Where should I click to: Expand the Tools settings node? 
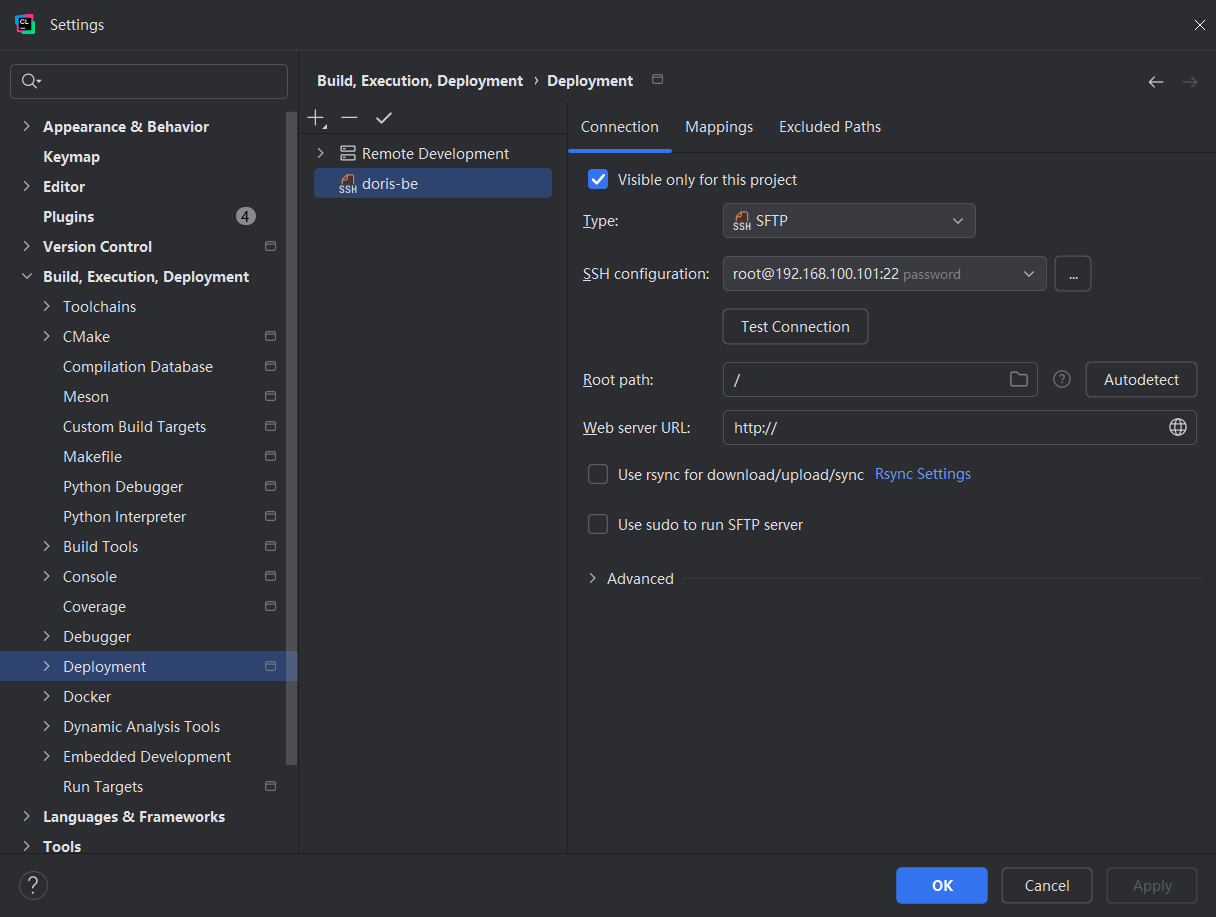pyautogui.click(x=26, y=847)
